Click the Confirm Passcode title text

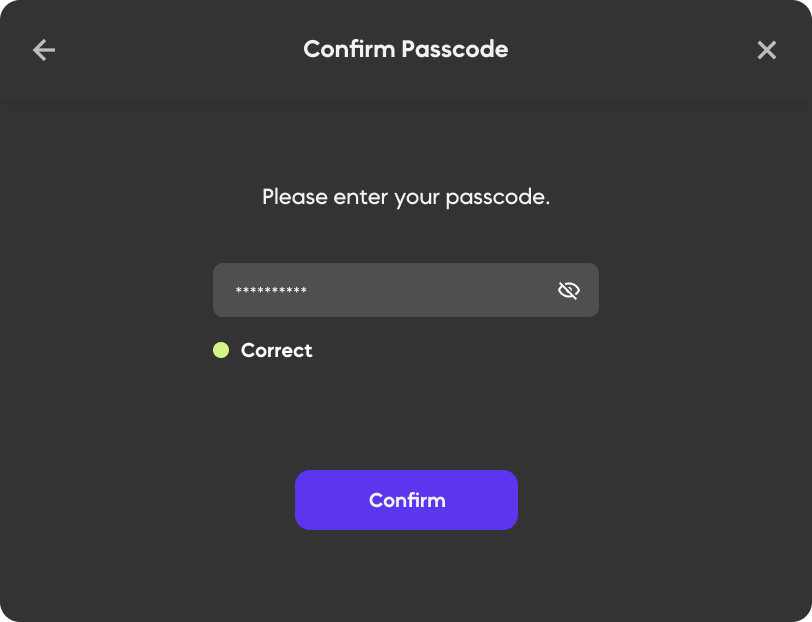tap(406, 49)
